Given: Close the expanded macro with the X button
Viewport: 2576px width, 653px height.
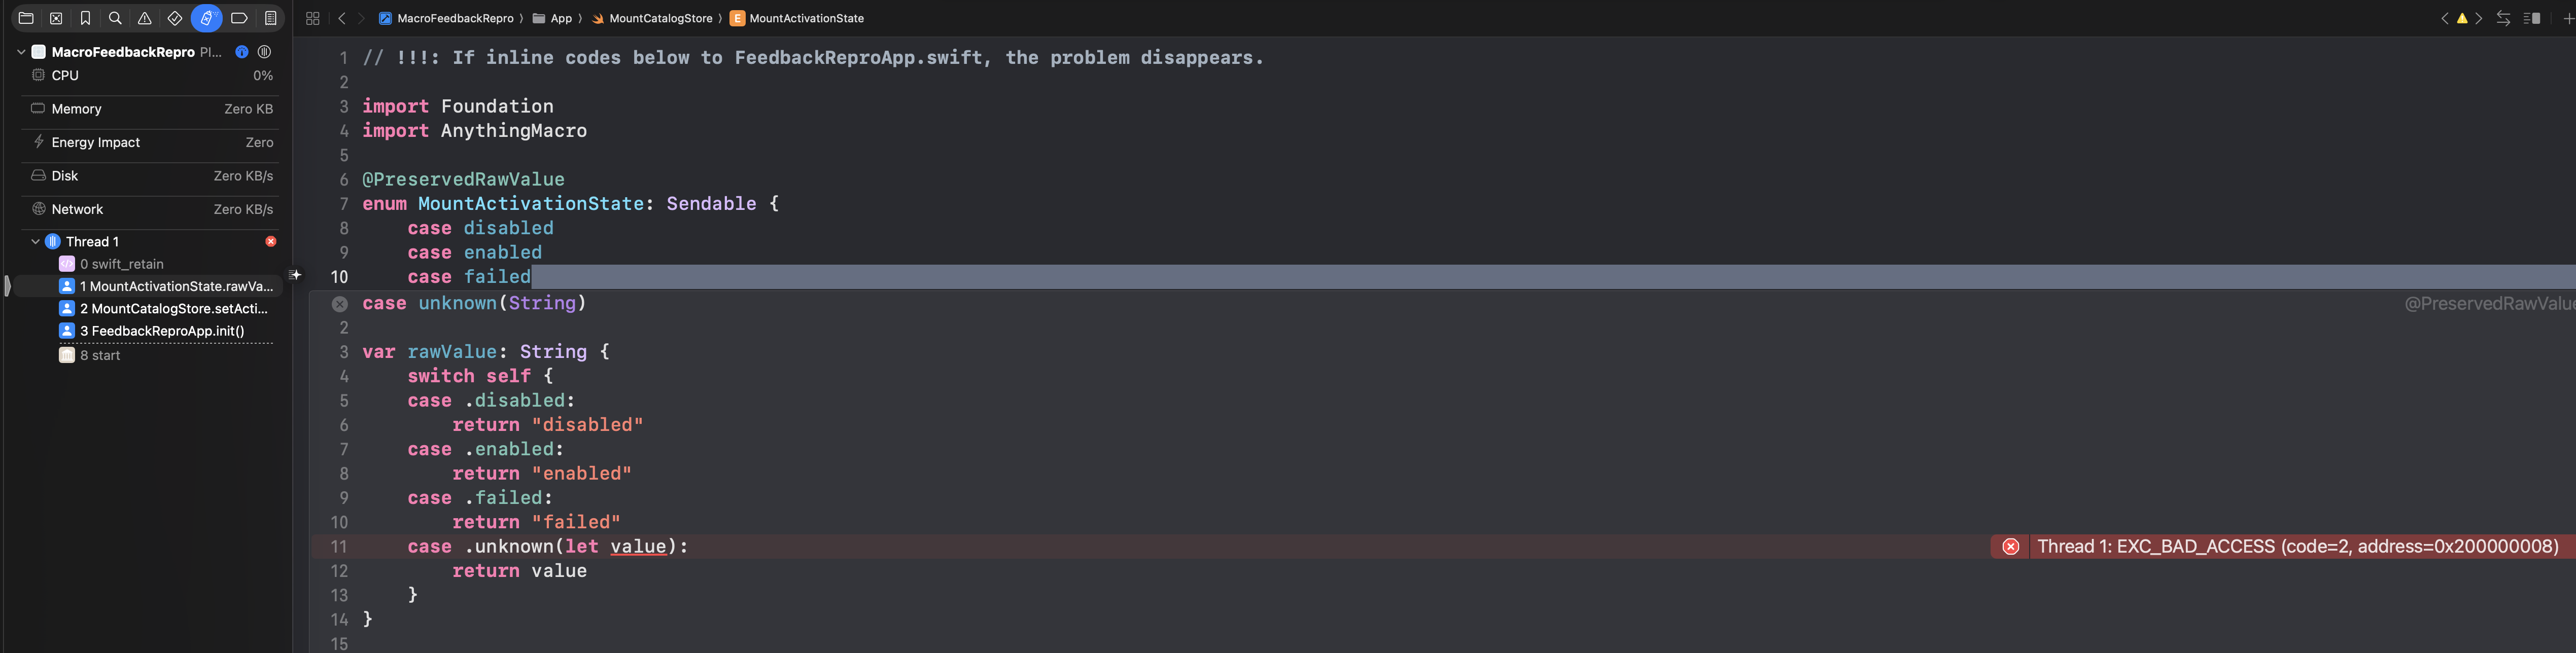Looking at the screenshot, I should tap(340, 304).
